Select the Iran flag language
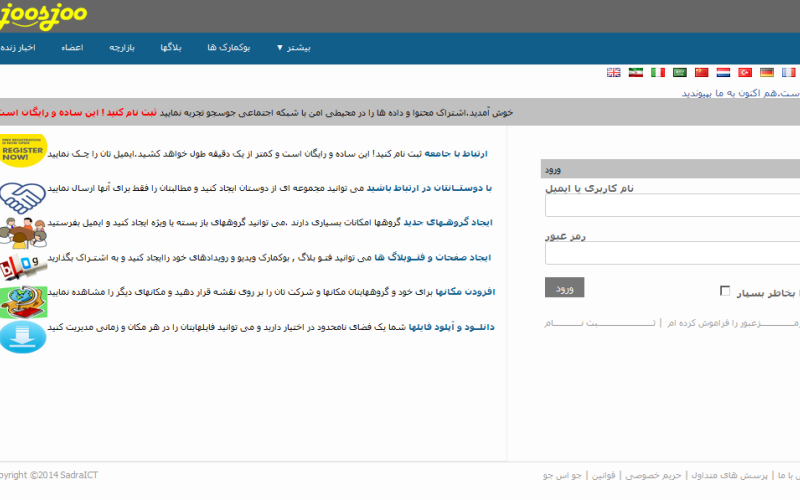Image resolution: width=800 pixels, height=500 pixels. pyautogui.click(x=636, y=72)
